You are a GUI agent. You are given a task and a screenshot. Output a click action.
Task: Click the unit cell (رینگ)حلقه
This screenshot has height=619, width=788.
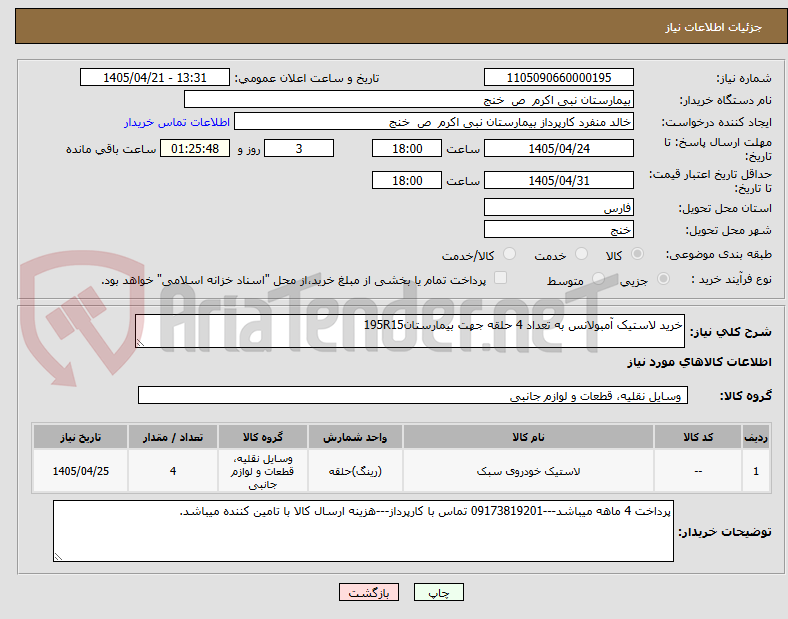(x=355, y=471)
